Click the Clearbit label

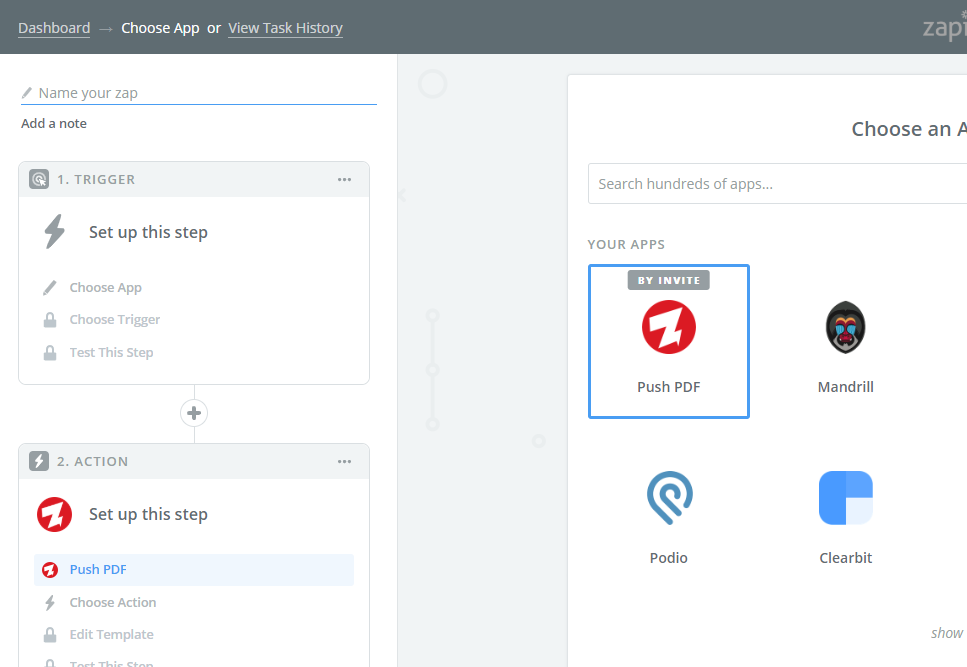pos(846,558)
